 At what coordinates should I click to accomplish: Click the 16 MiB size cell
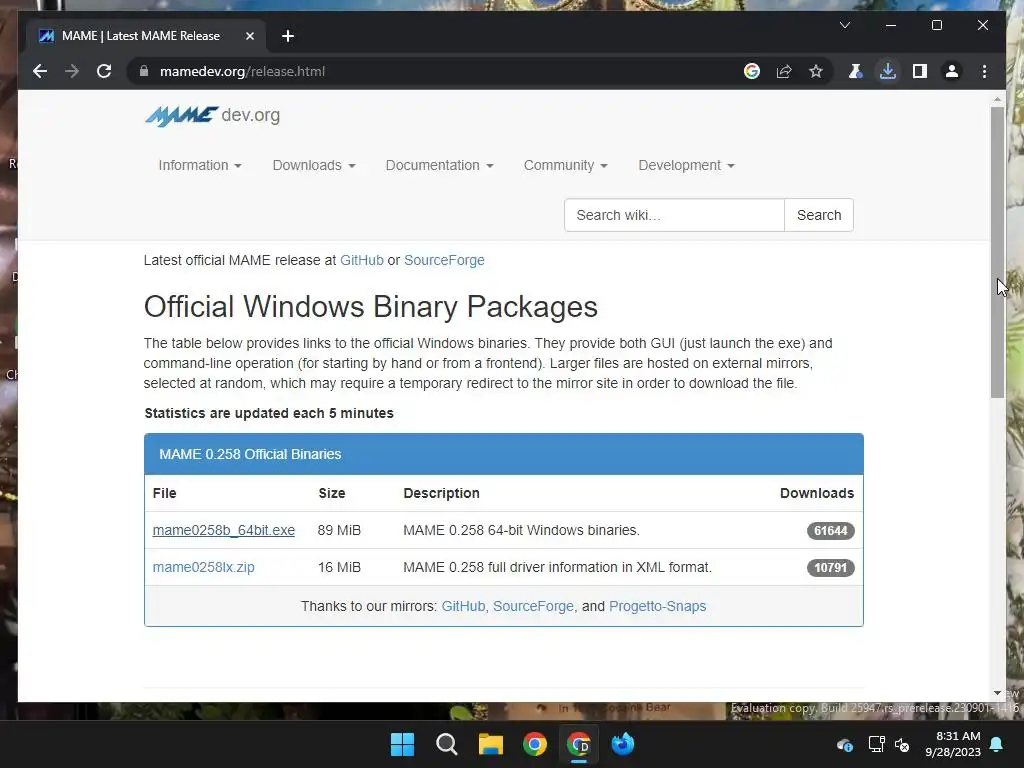coord(339,568)
